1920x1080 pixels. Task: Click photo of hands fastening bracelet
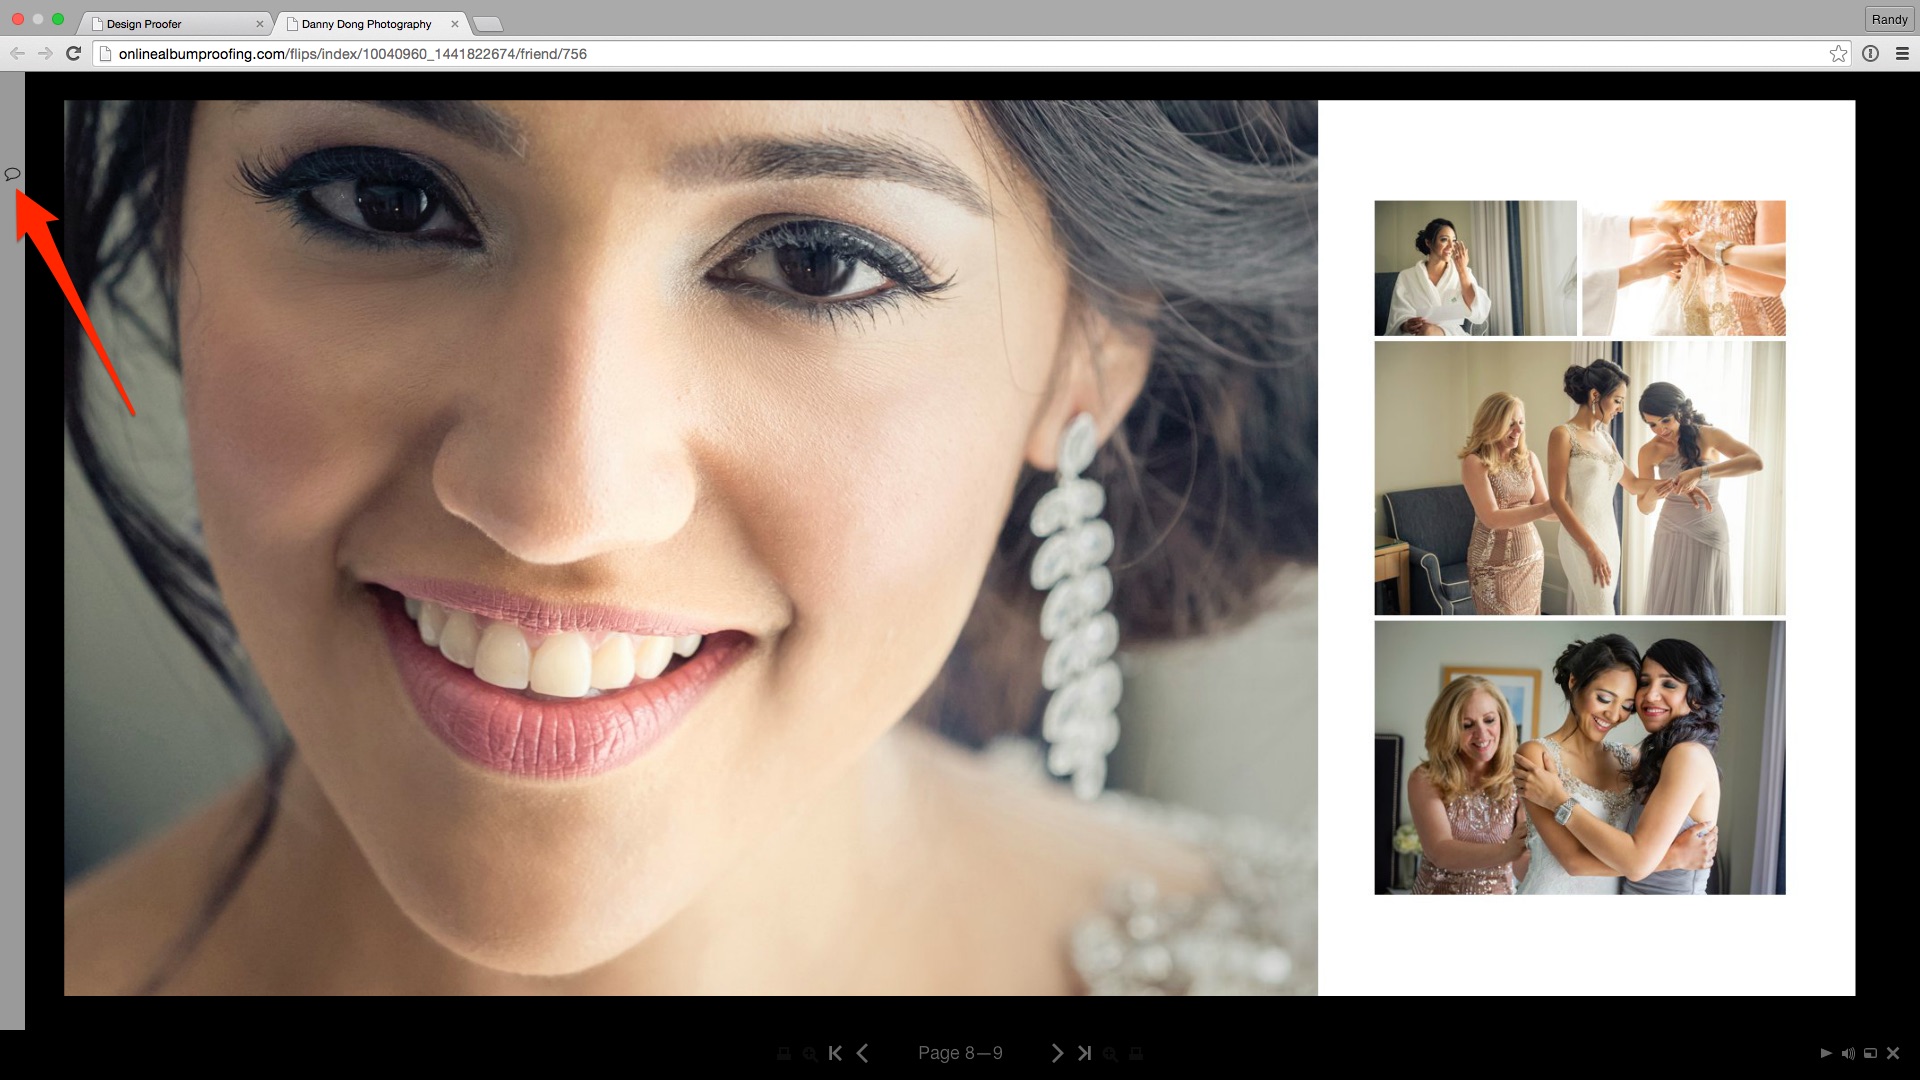point(1684,268)
